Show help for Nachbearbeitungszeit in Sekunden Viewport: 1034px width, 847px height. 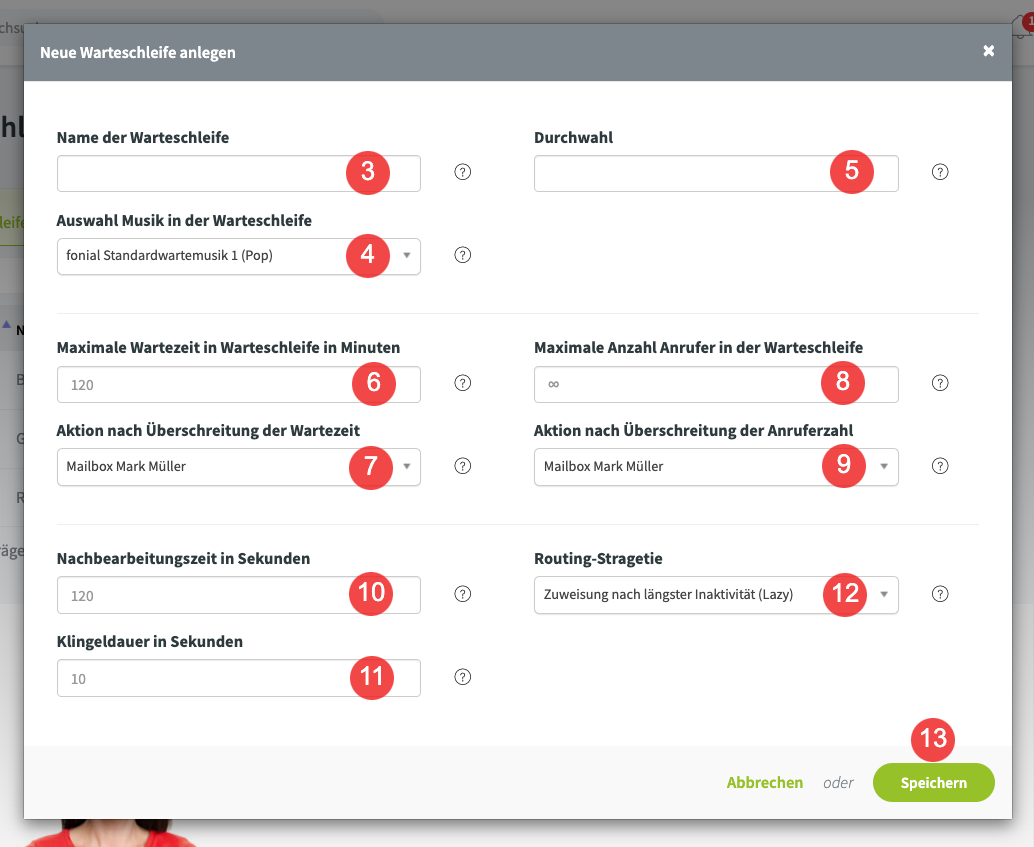tap(463, 594)
